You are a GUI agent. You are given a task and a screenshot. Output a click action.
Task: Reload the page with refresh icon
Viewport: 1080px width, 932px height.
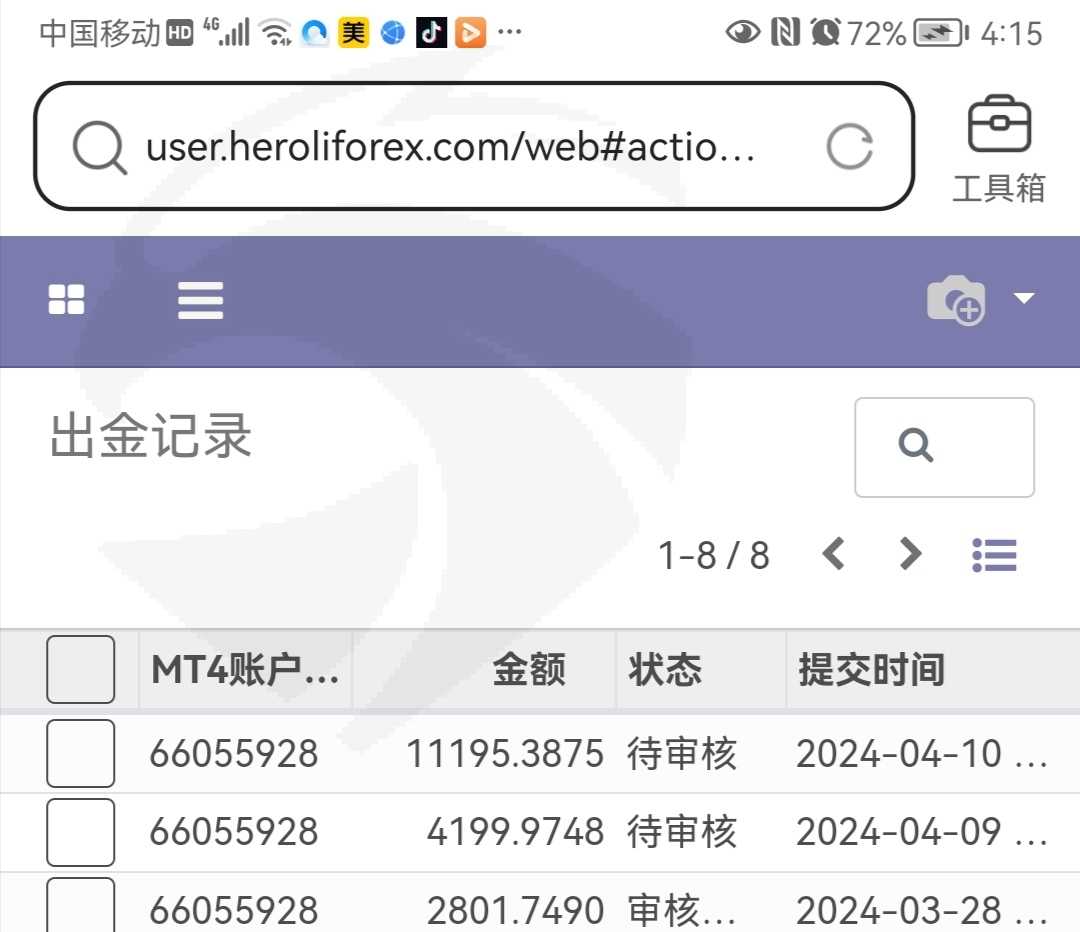[849, 147]
